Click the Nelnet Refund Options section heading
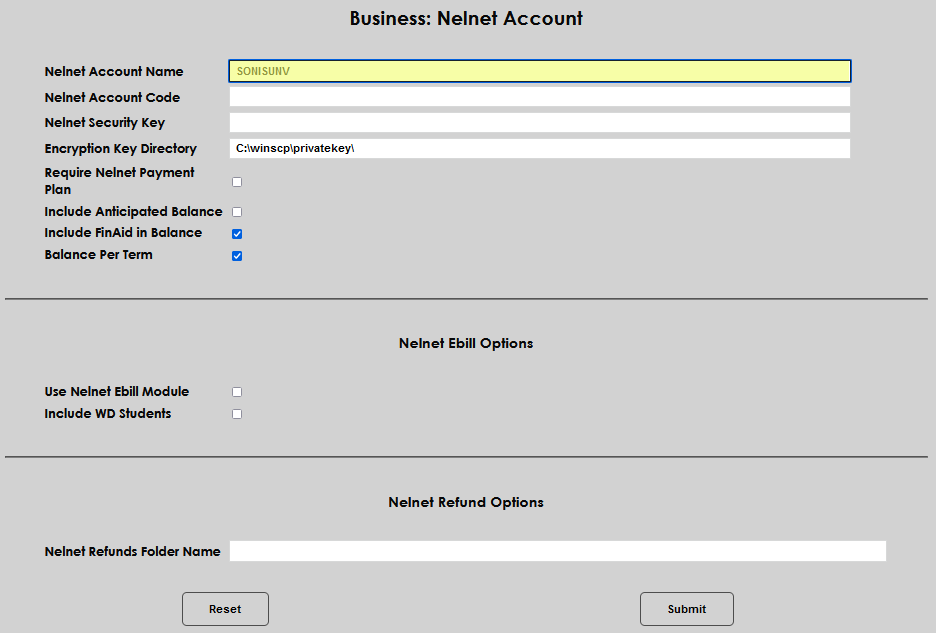Viewport: 936px width, 633px height. [x=465, y=502]
